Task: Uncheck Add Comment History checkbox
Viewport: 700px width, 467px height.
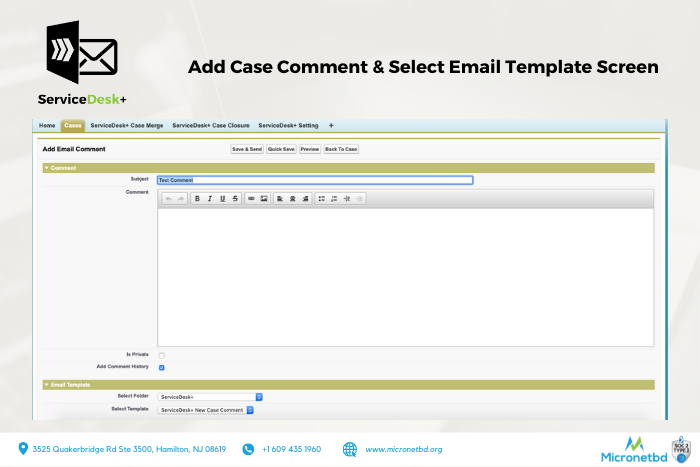Action: (x=162, y=367)
